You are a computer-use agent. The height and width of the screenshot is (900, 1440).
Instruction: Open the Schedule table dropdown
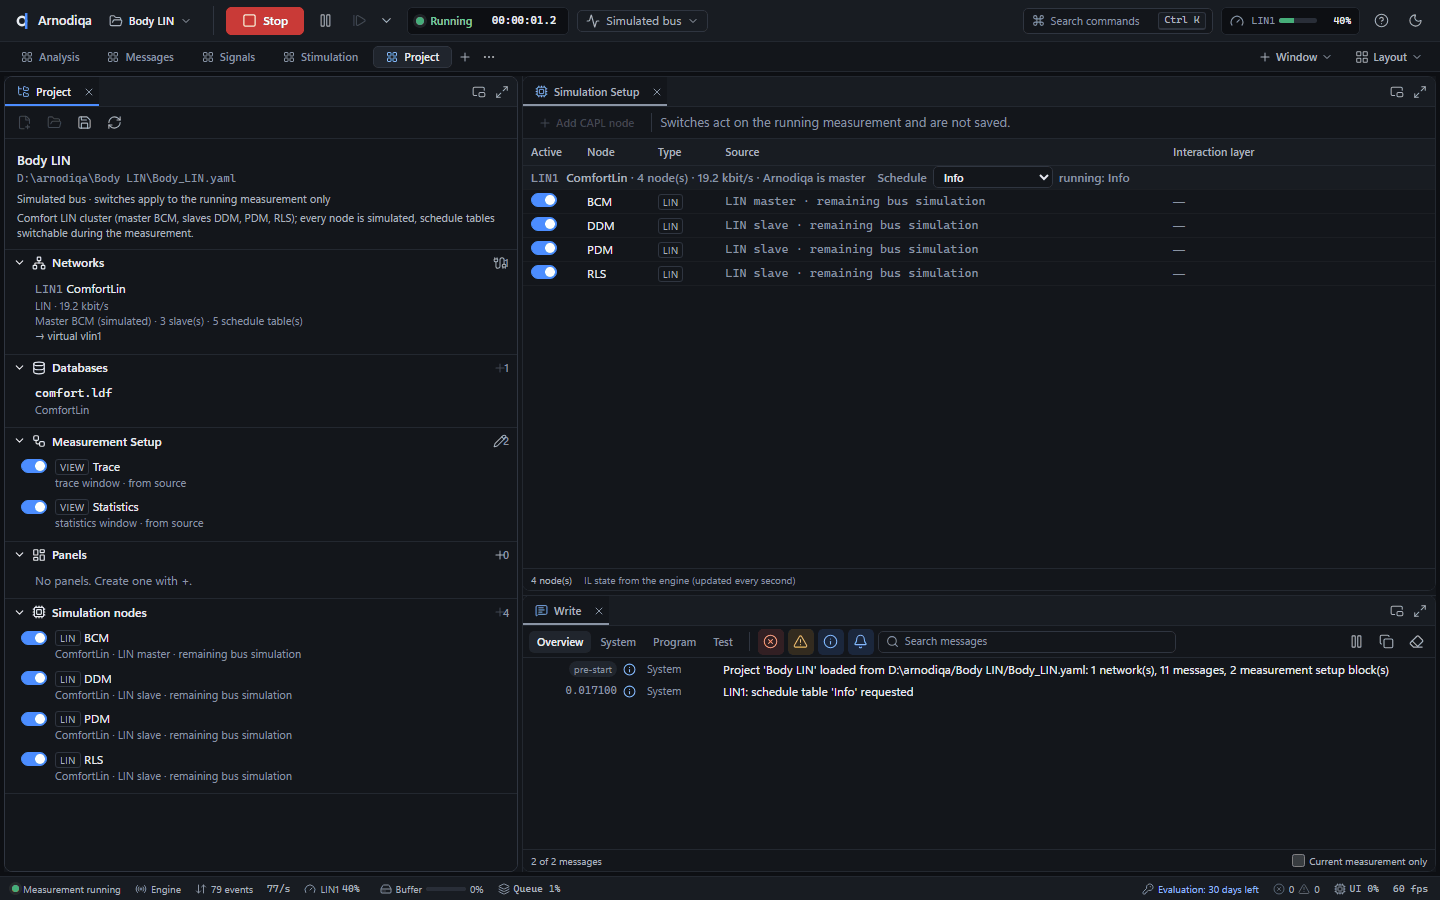point(994,178)
